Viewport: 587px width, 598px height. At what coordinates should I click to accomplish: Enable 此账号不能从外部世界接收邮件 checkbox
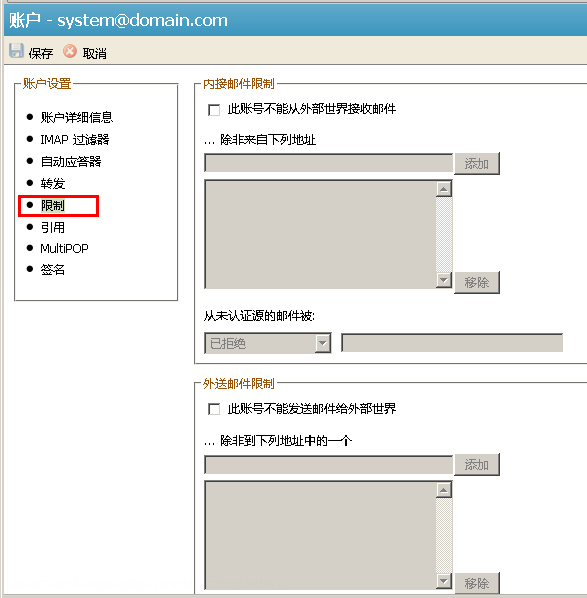tap(214, 110)
